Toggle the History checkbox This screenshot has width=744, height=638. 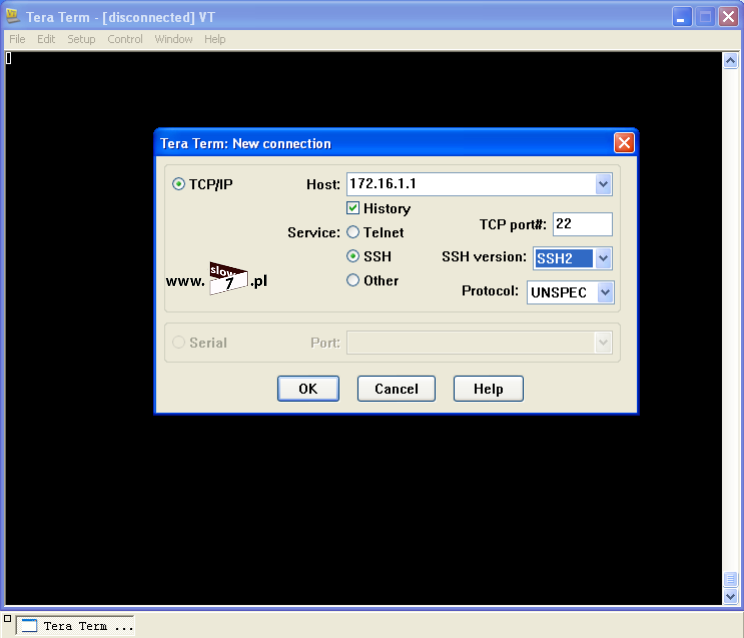click(353, 208)
